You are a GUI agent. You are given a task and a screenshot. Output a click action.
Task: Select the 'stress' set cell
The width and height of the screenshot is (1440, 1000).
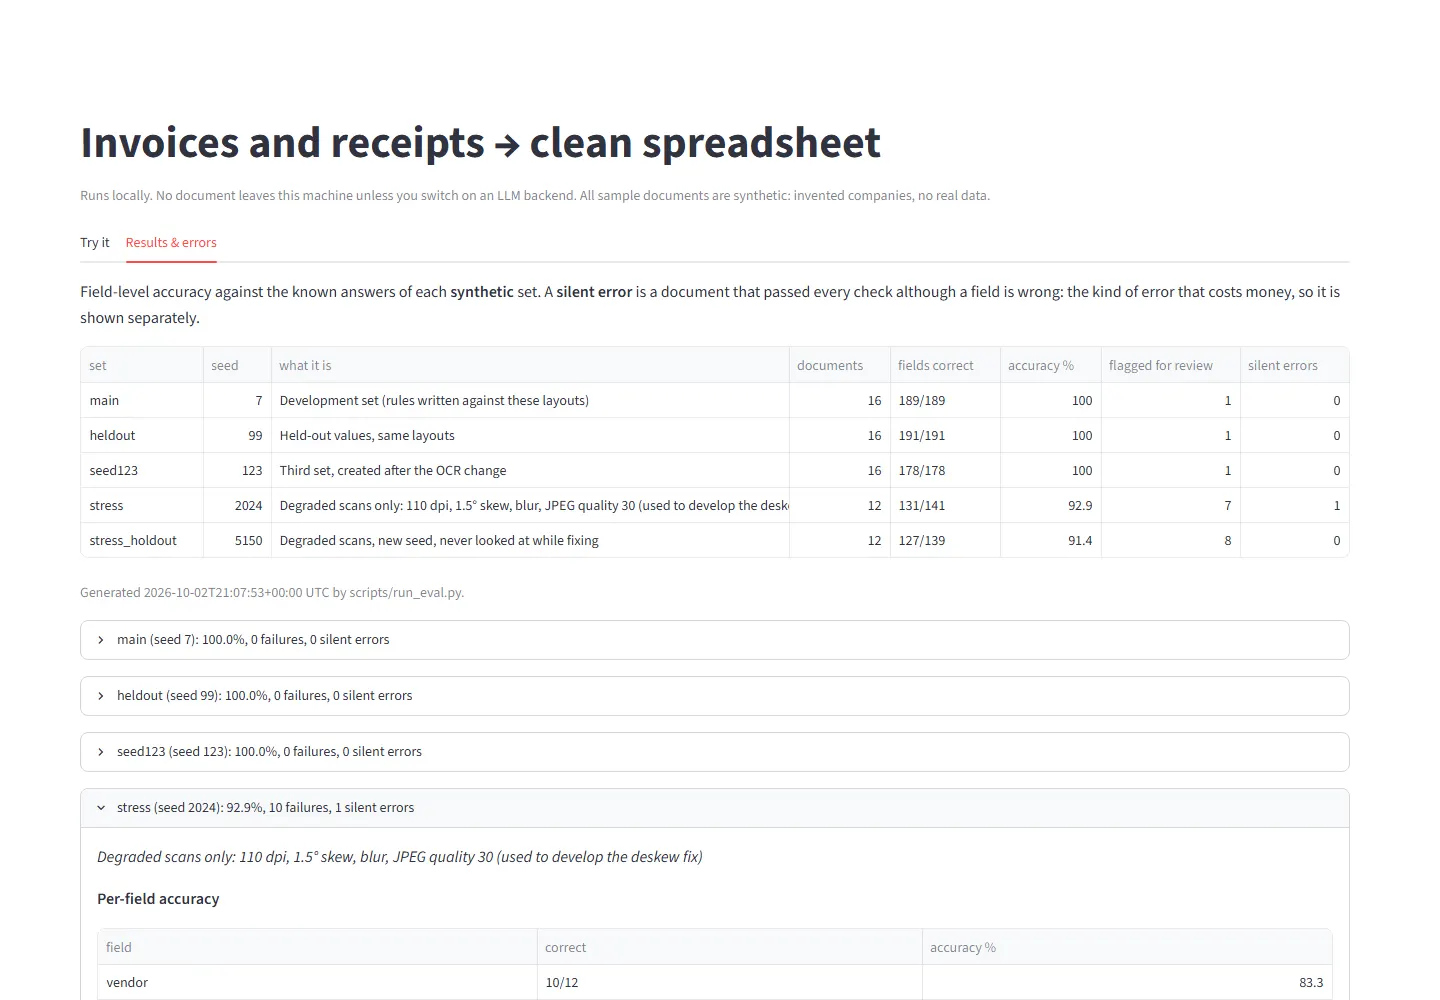pyautogui.click(x=142, y=505)
